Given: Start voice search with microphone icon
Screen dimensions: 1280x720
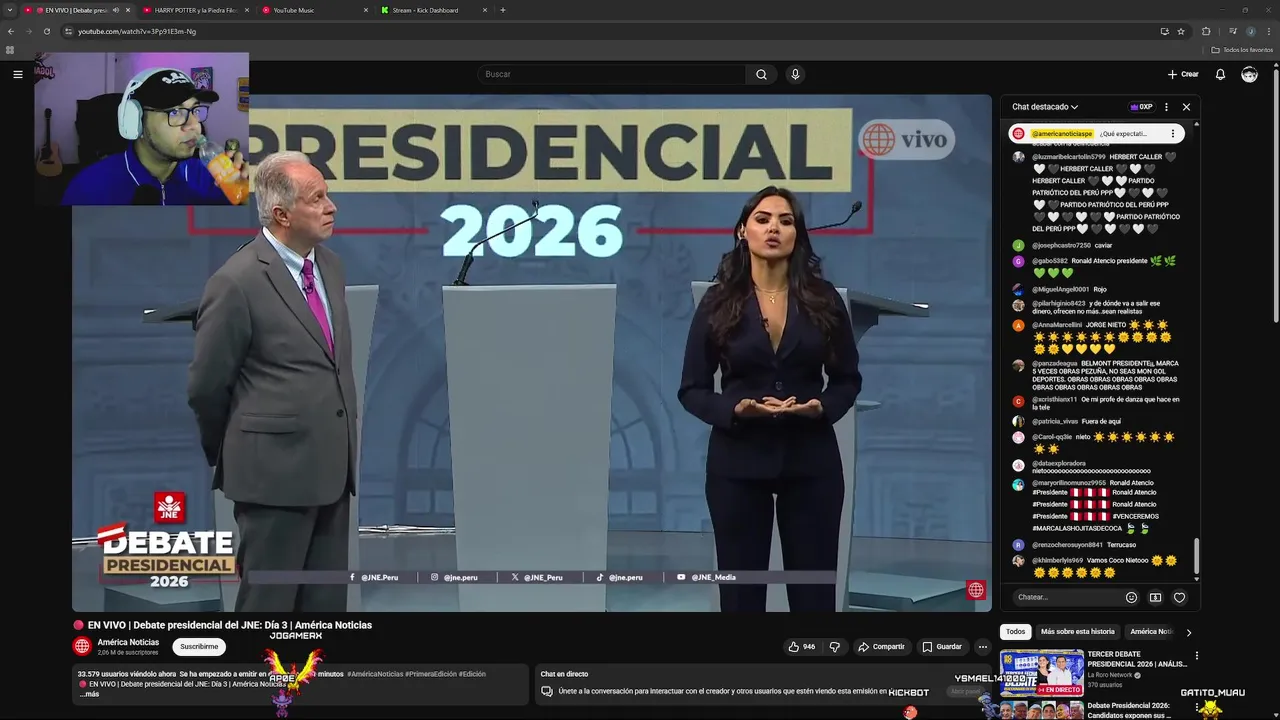Looking at the screenshot, I should pos(795,74).
